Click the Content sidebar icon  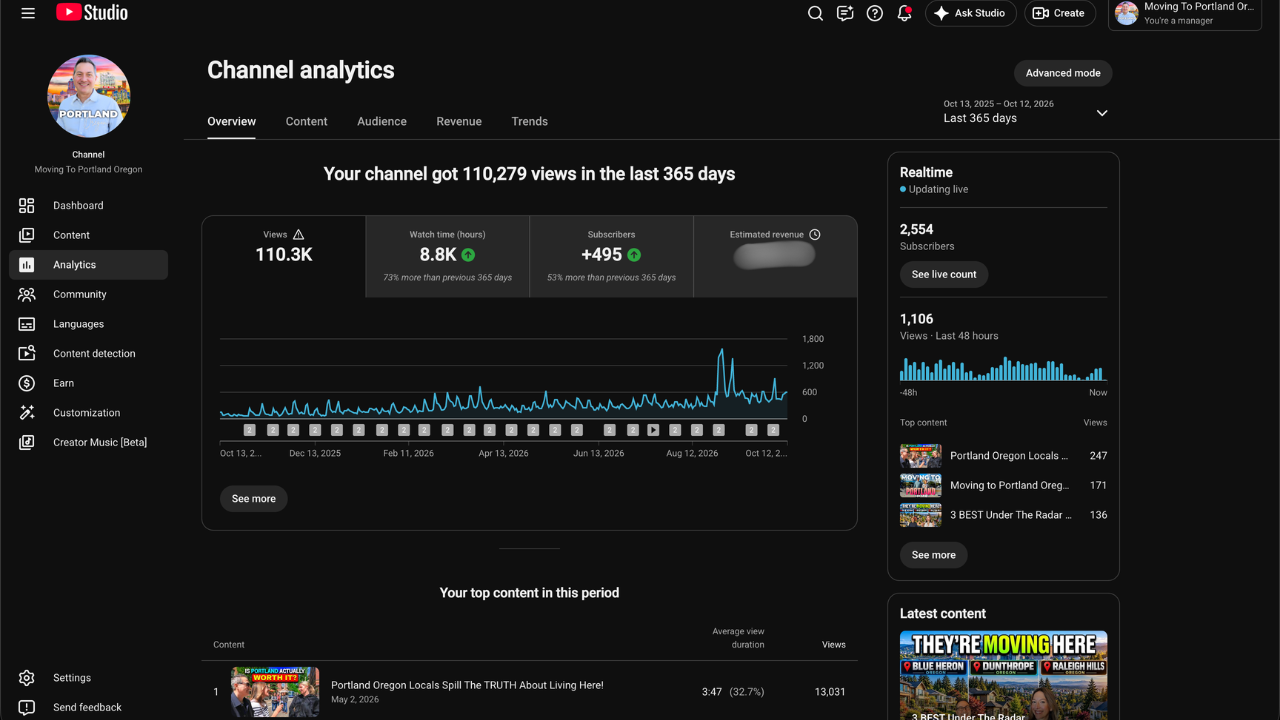coord(27,235)
